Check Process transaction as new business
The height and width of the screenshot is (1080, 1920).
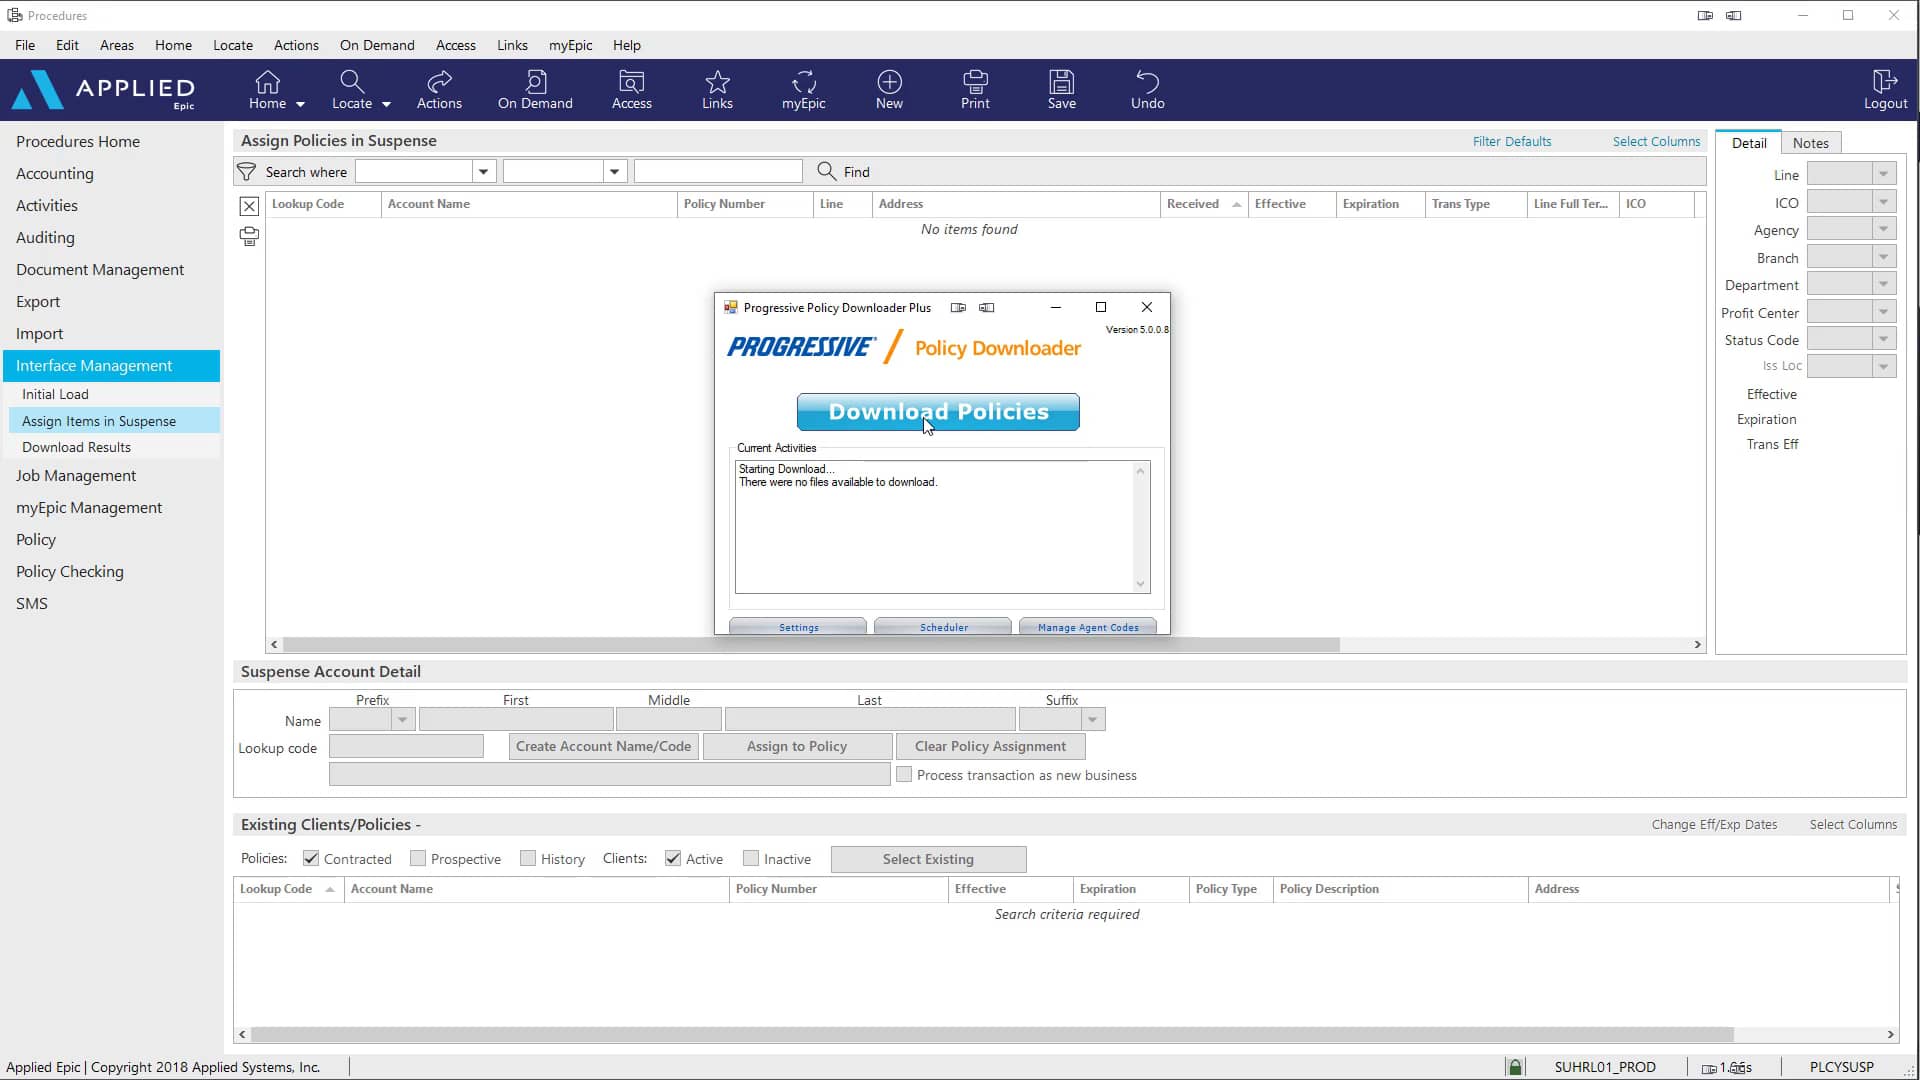[904, 774]
